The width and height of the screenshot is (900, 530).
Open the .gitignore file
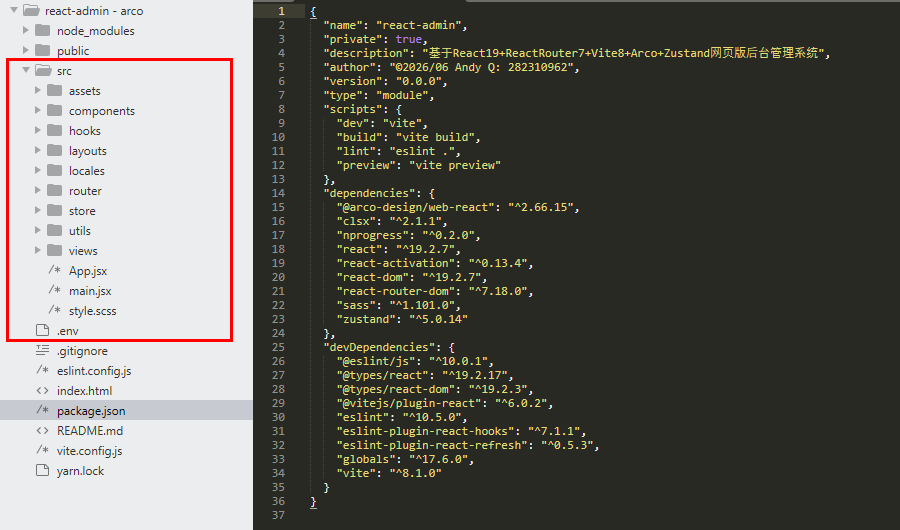pos(82,351)
